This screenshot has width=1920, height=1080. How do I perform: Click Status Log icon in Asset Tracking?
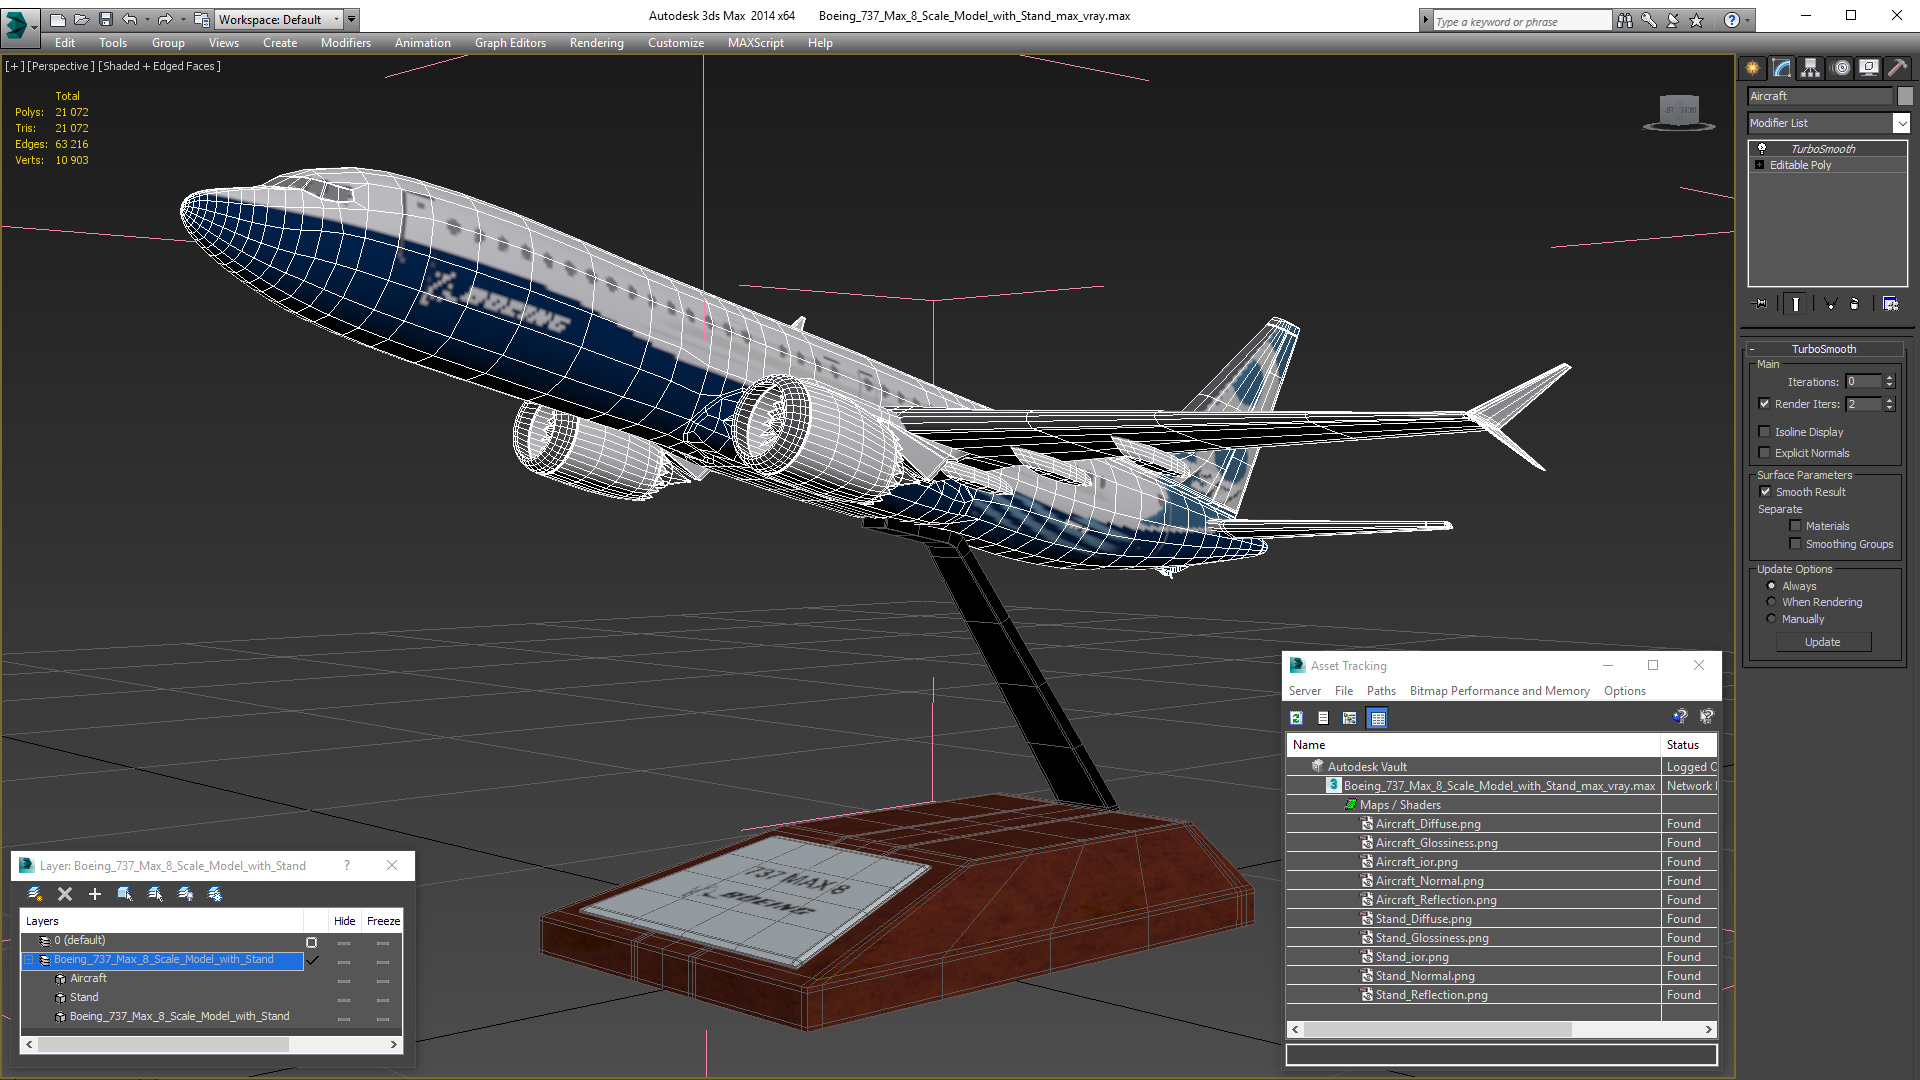click(1323, 718)
